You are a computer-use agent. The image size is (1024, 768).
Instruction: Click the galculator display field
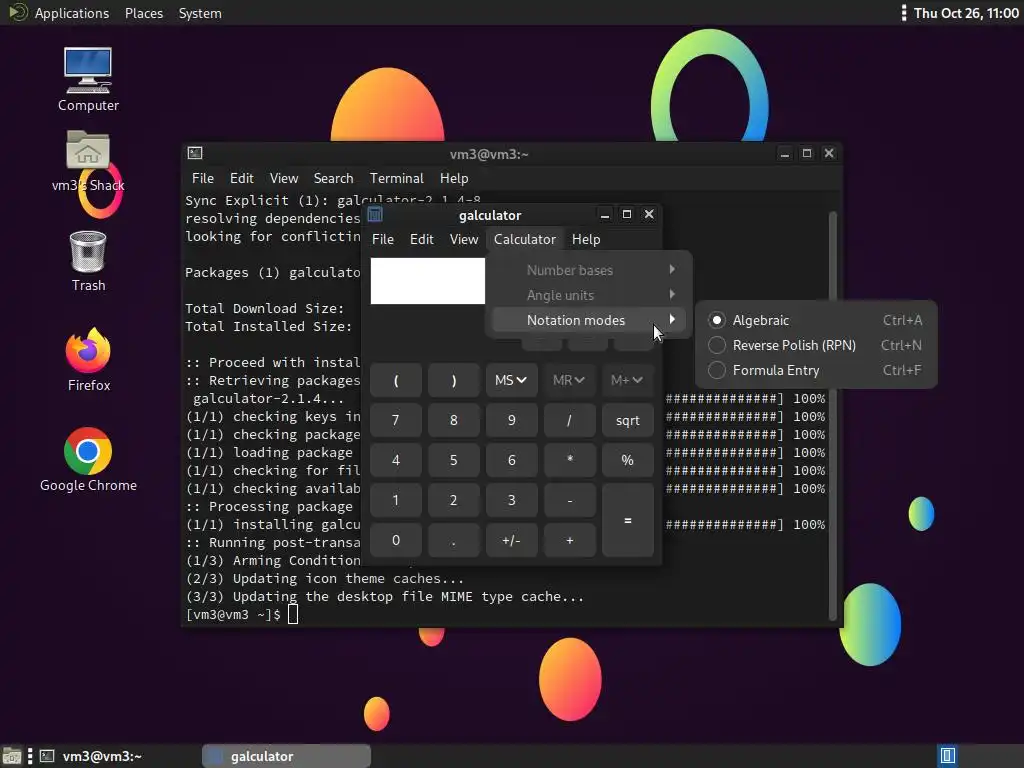coord(428,281)
